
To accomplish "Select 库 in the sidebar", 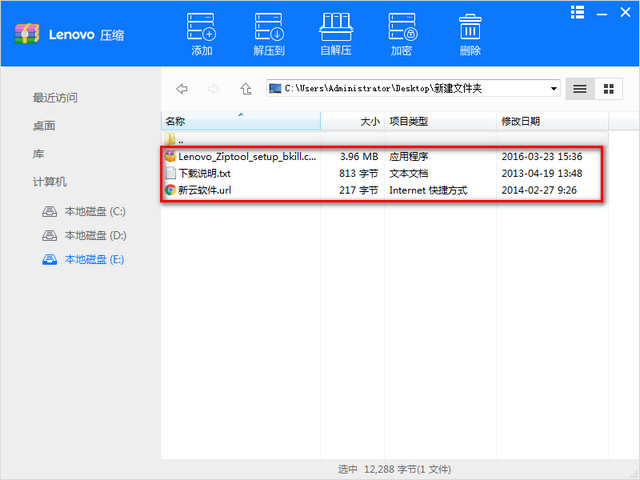I will point(38,154).
